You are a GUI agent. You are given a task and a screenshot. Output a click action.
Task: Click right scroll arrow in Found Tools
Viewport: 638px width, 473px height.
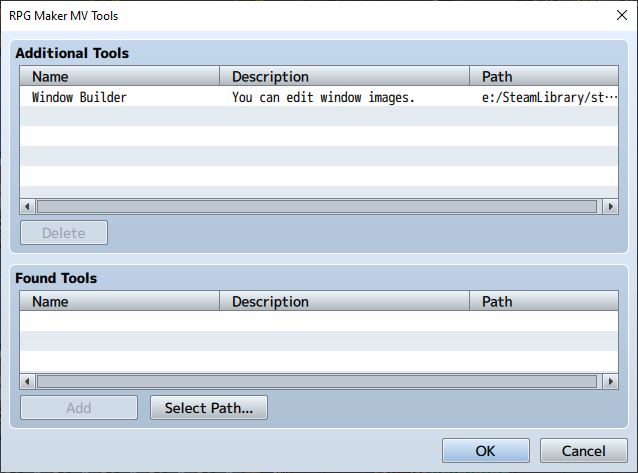click(x=610, y=381)
